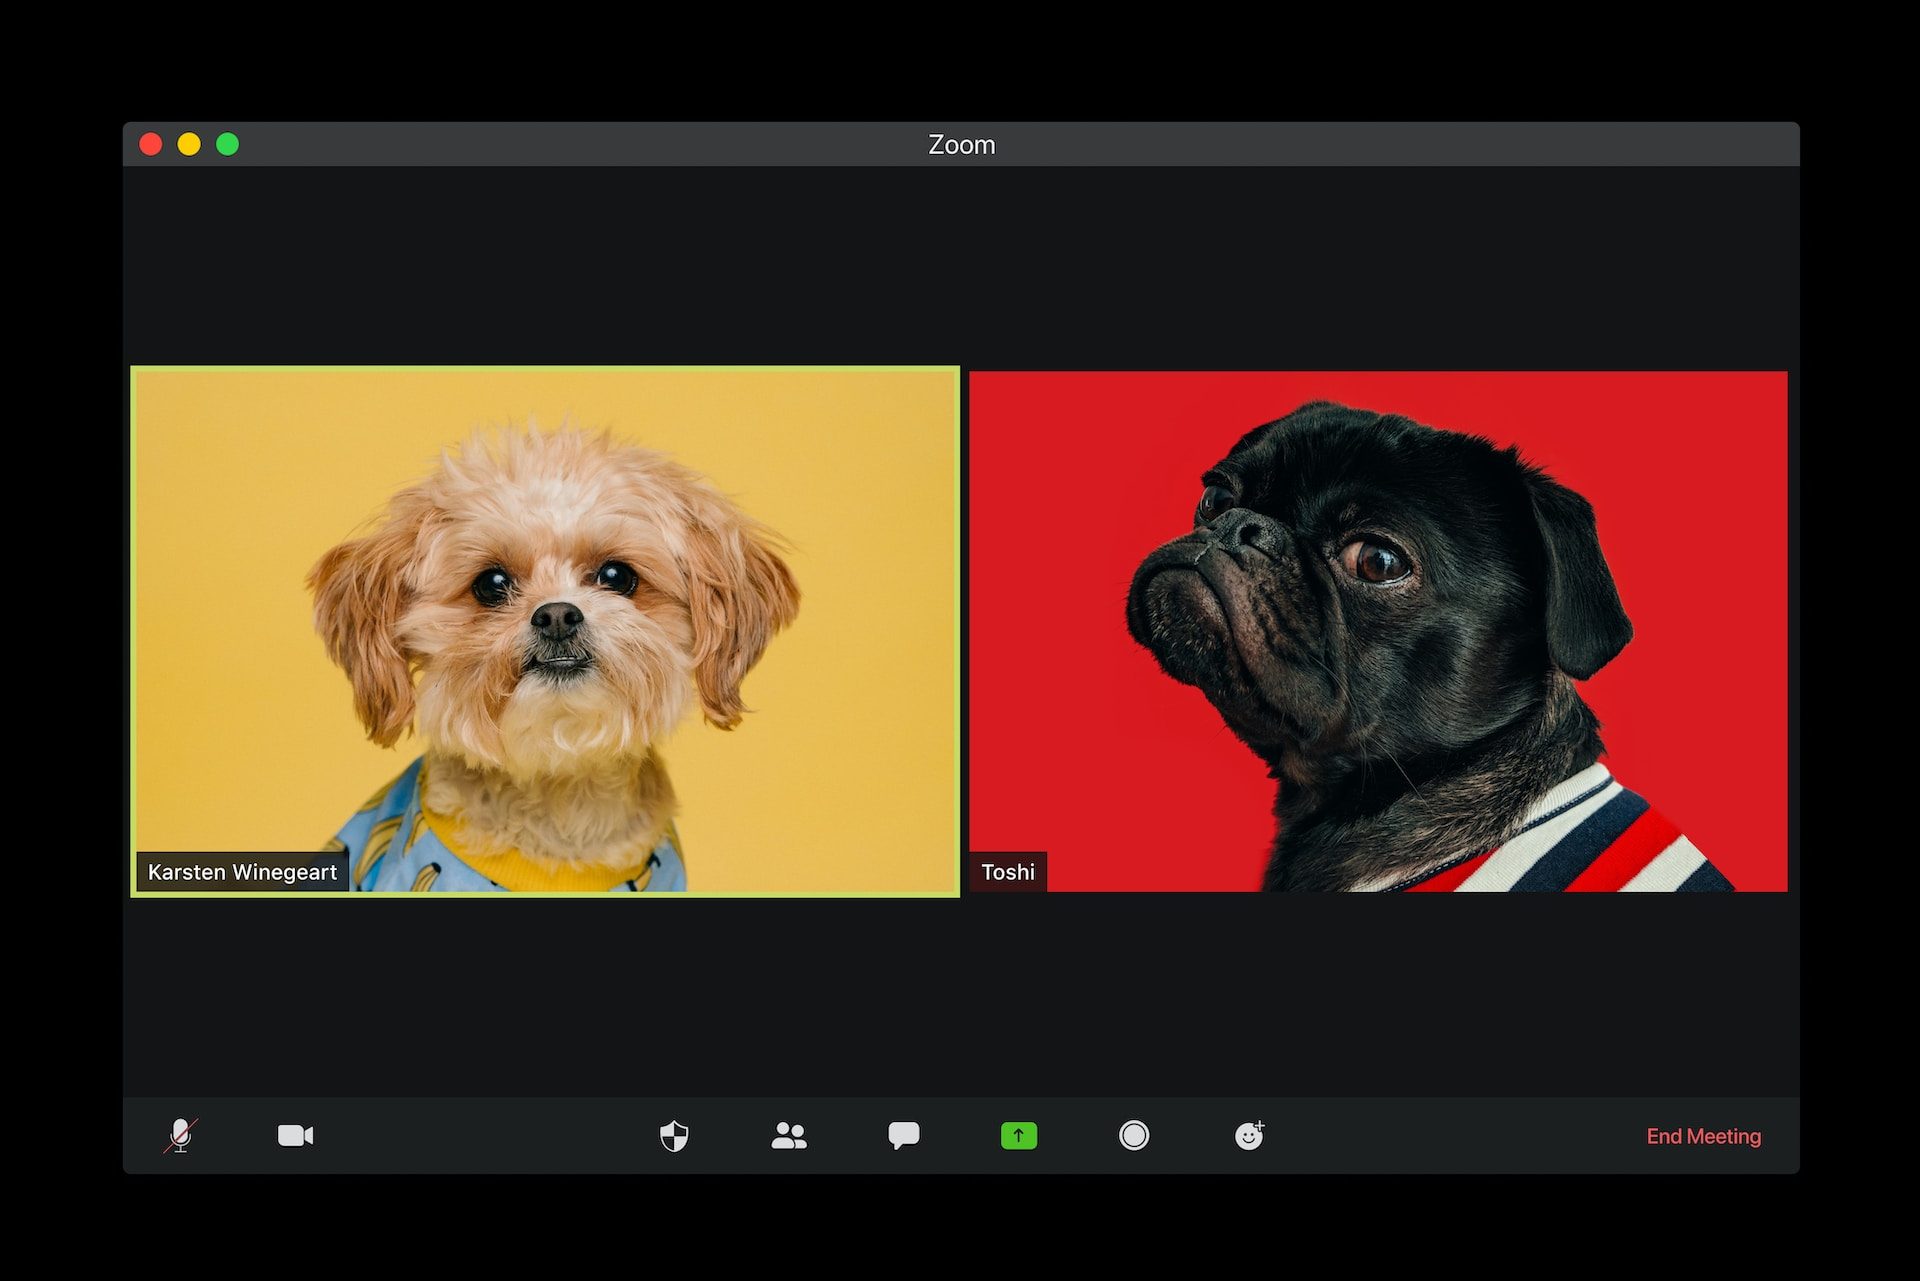This screenshot has height=1281, width=1920.
Task: Close the Zoom window with the red button
Action: pyautogui.click(x=151, y=145)
